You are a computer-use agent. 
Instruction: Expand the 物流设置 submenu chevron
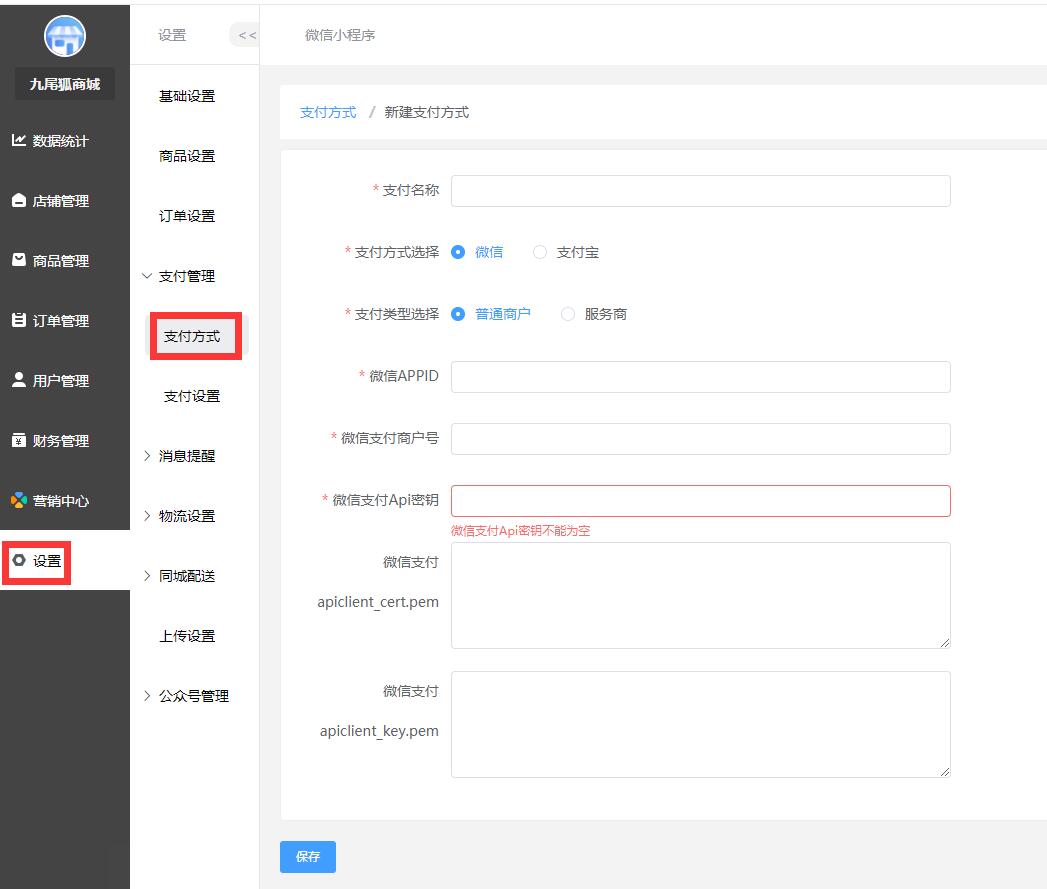[147, 516]
